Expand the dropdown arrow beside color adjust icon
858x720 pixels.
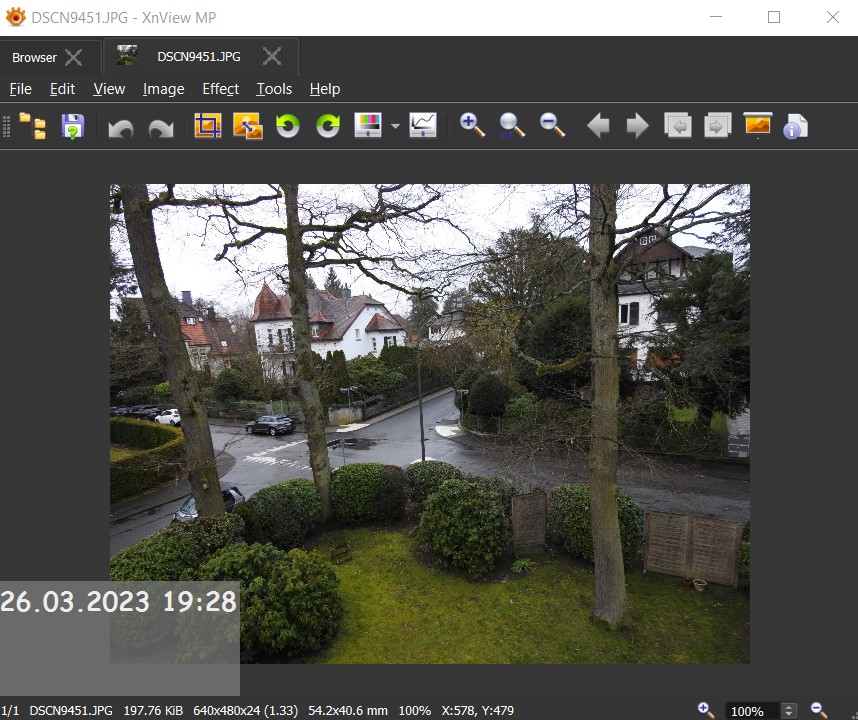395,127
